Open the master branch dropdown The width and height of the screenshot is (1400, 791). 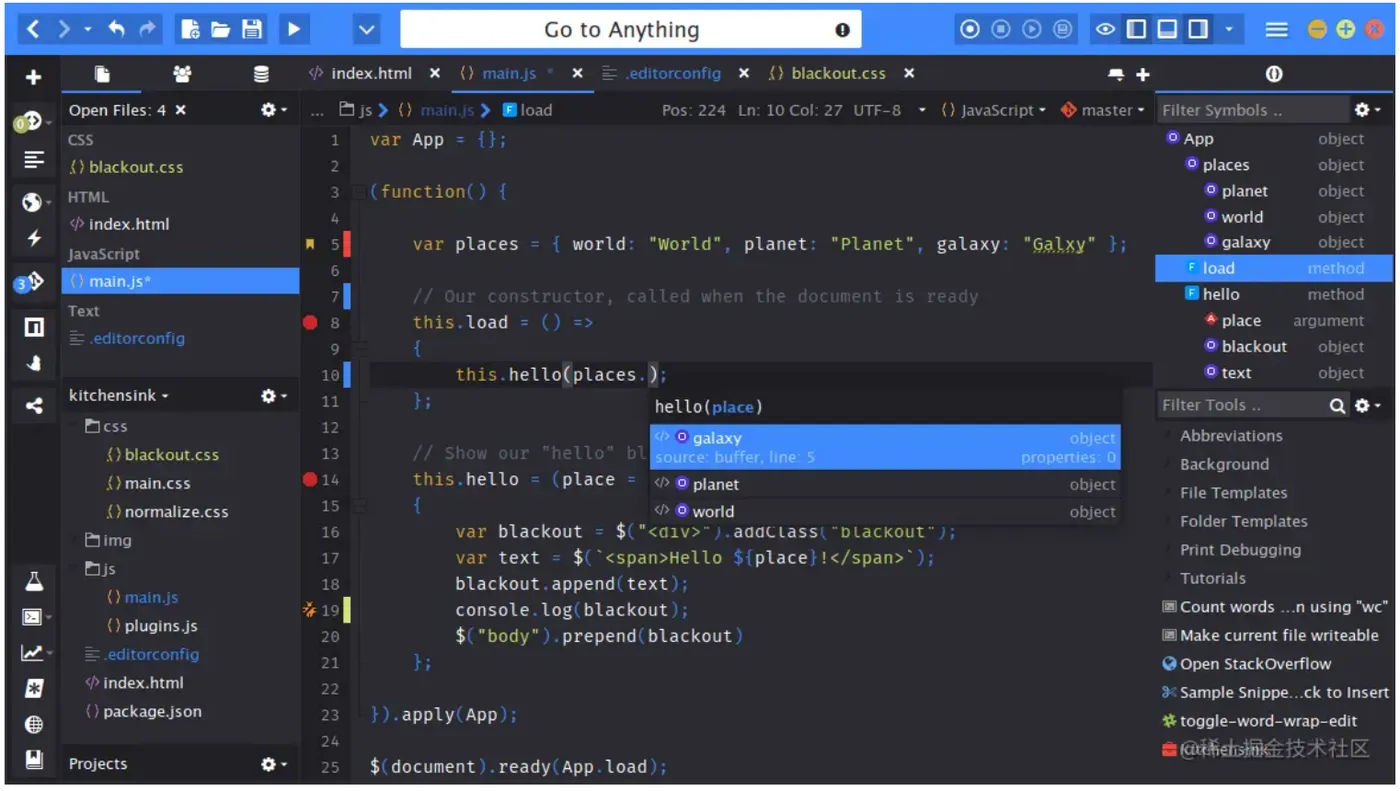[x=1102, y=110]
